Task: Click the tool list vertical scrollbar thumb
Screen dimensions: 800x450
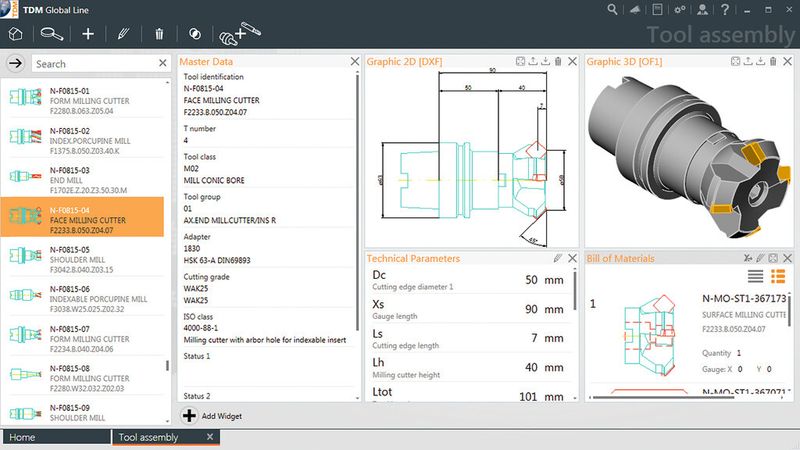Action: pos(167,366)
